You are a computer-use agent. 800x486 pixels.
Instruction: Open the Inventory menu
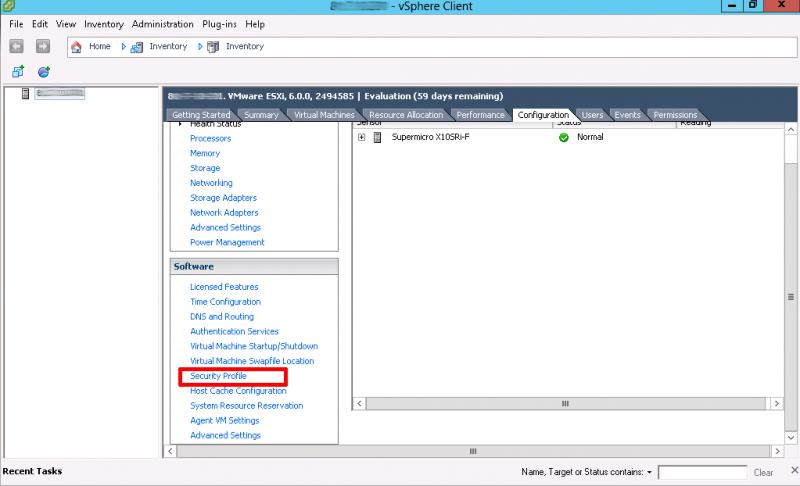(104, 24)
